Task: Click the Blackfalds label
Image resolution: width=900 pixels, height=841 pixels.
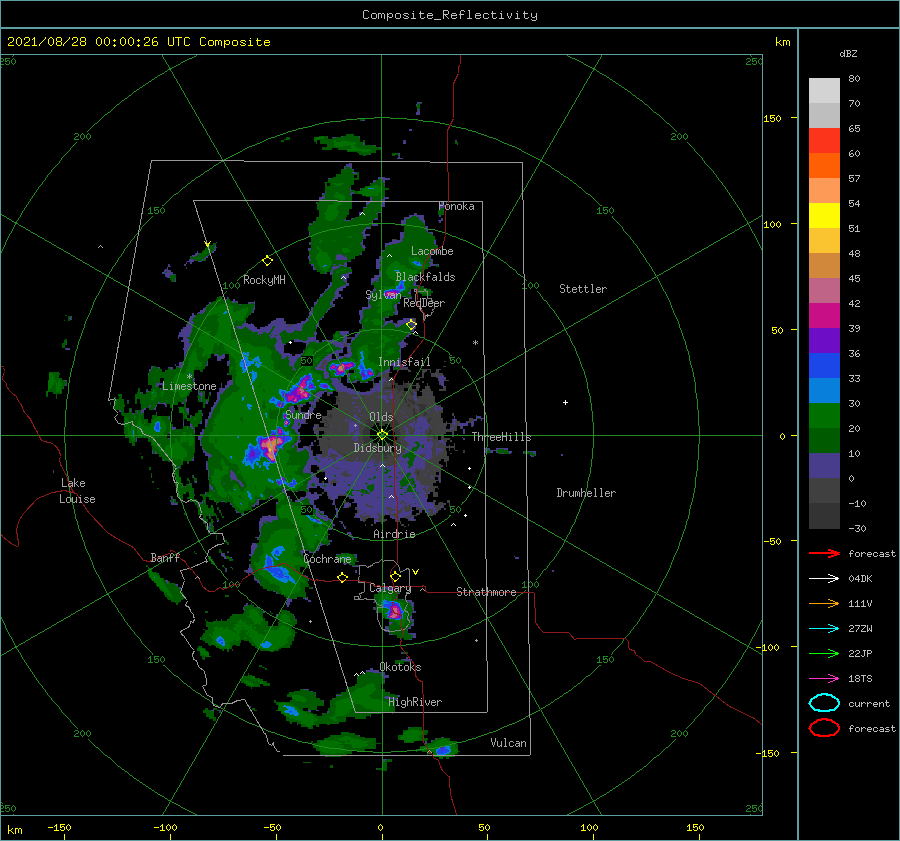Action: 425,277
